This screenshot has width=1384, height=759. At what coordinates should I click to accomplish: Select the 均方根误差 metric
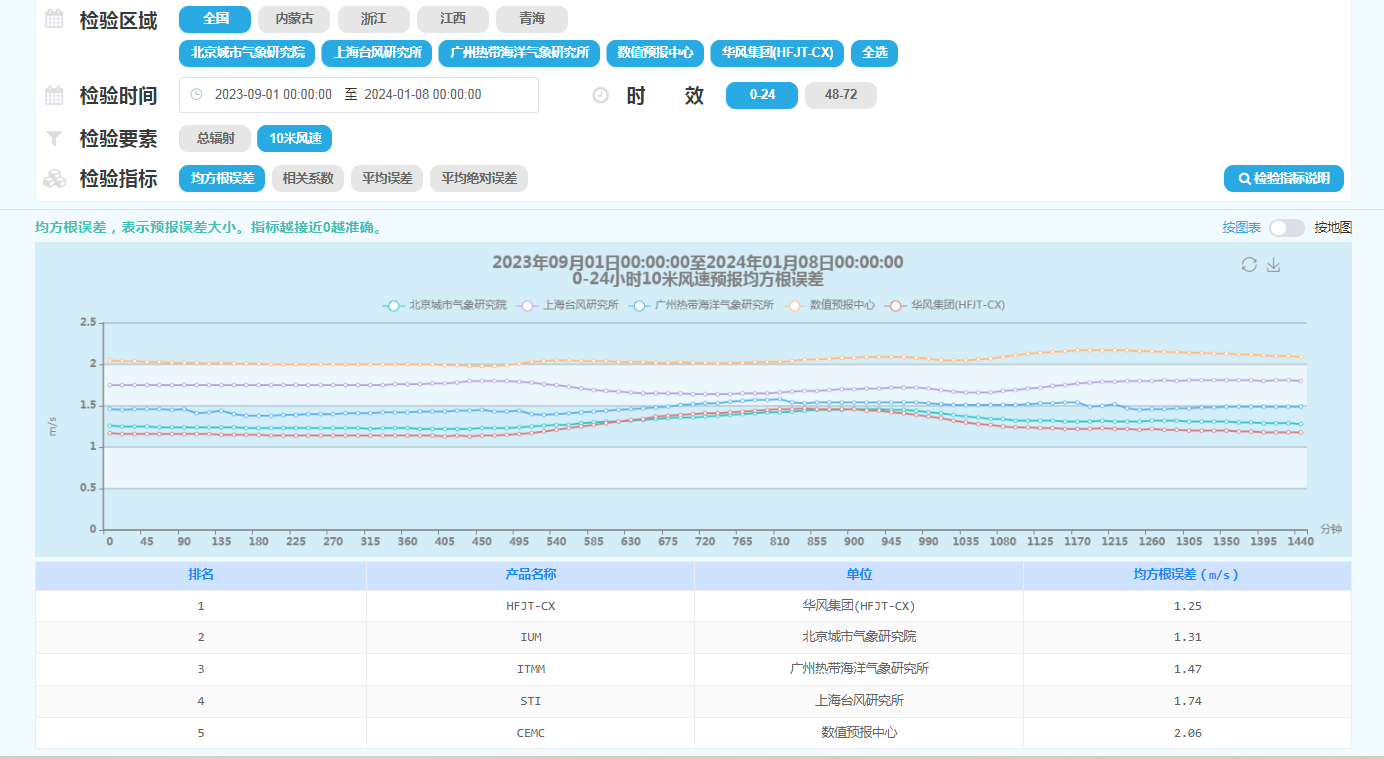tap(222, 179)
